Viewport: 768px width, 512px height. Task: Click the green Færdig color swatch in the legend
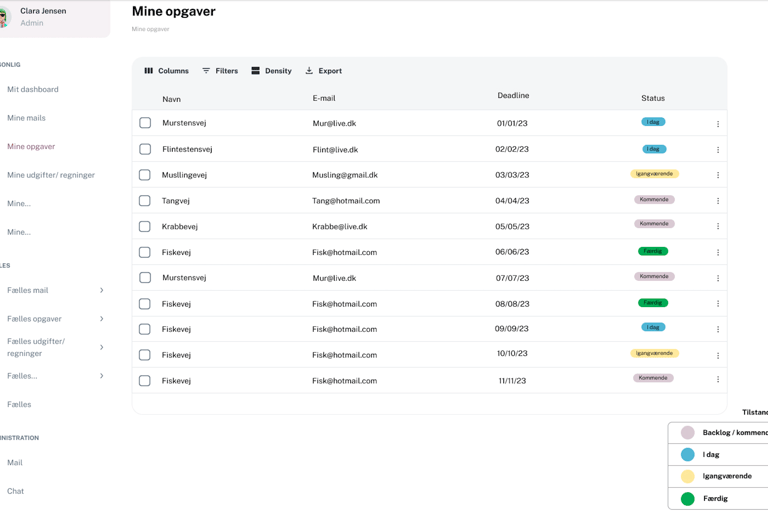[x=688, y=498]
